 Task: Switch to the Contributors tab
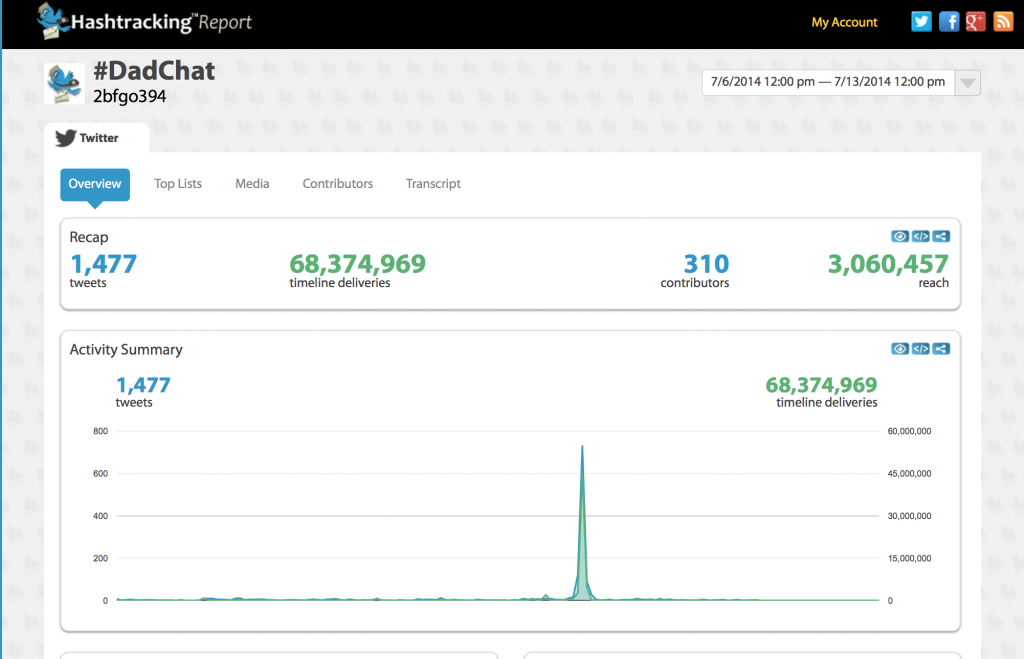tap(338, 184)
